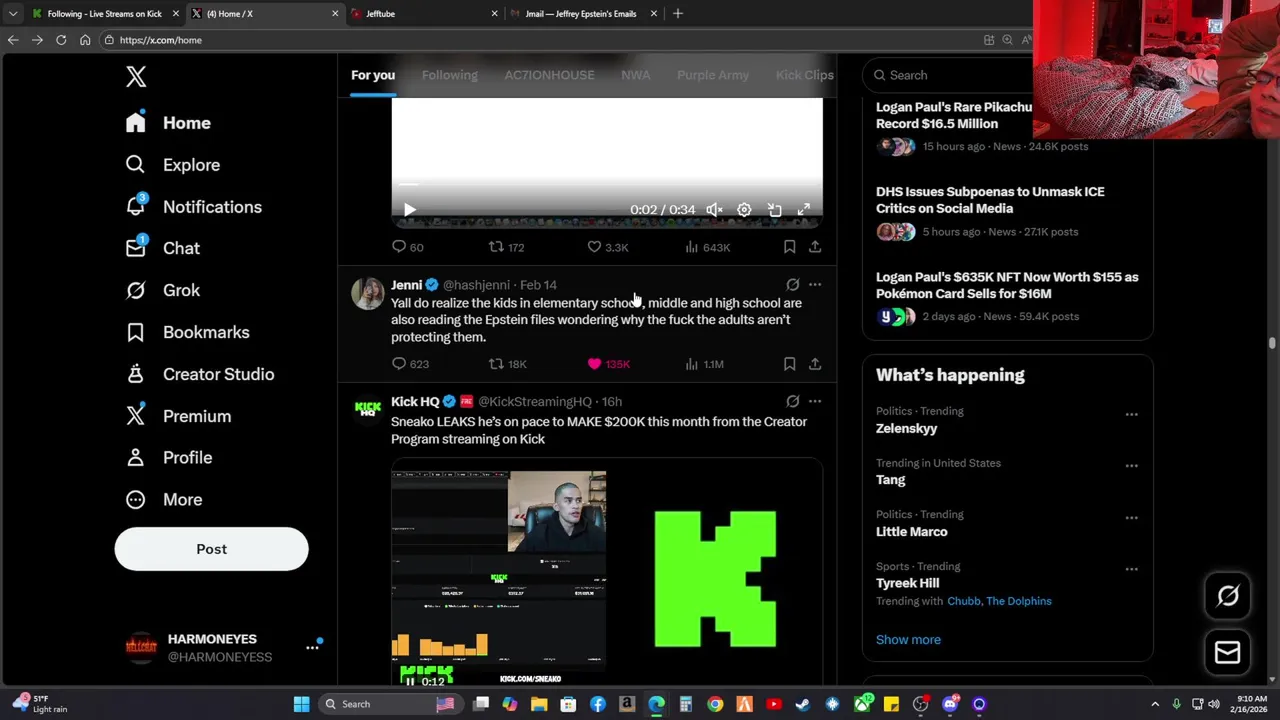1280x720 pixels.
Task: Share the top video post
Action: [815, 247]
